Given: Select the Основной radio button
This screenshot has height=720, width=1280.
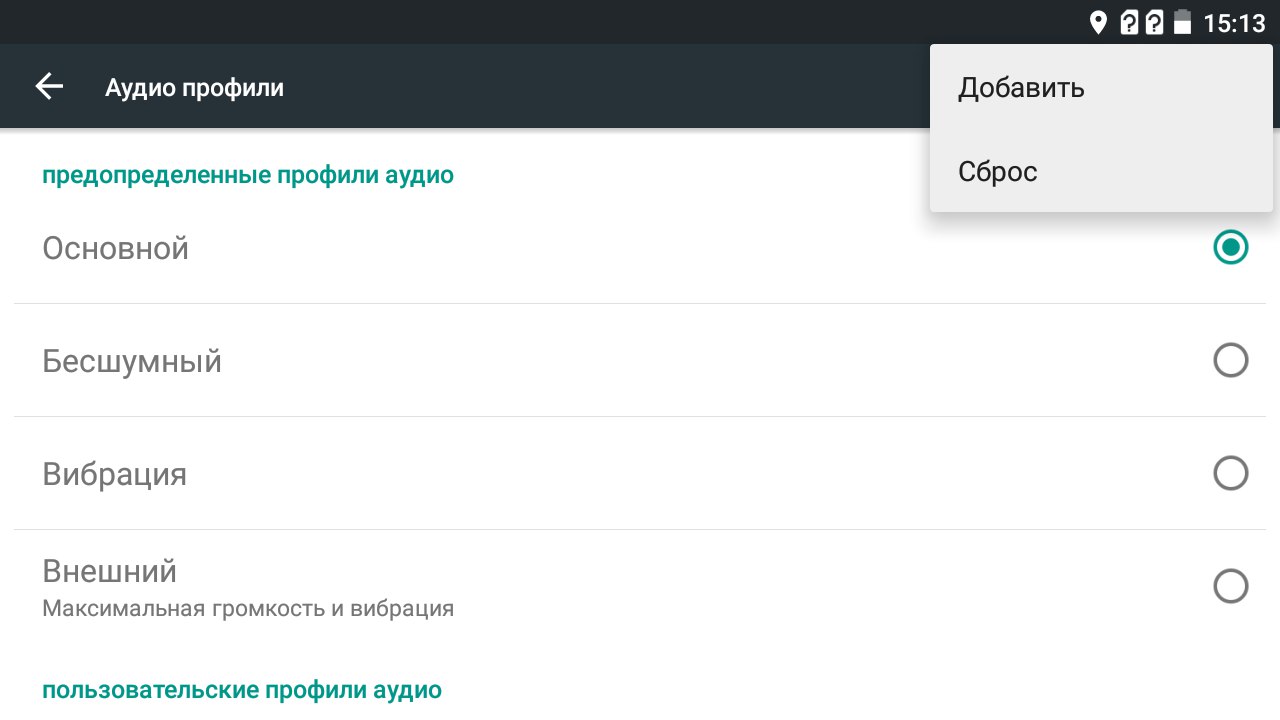Looking at the screenshot, I should coord(1230,247).
